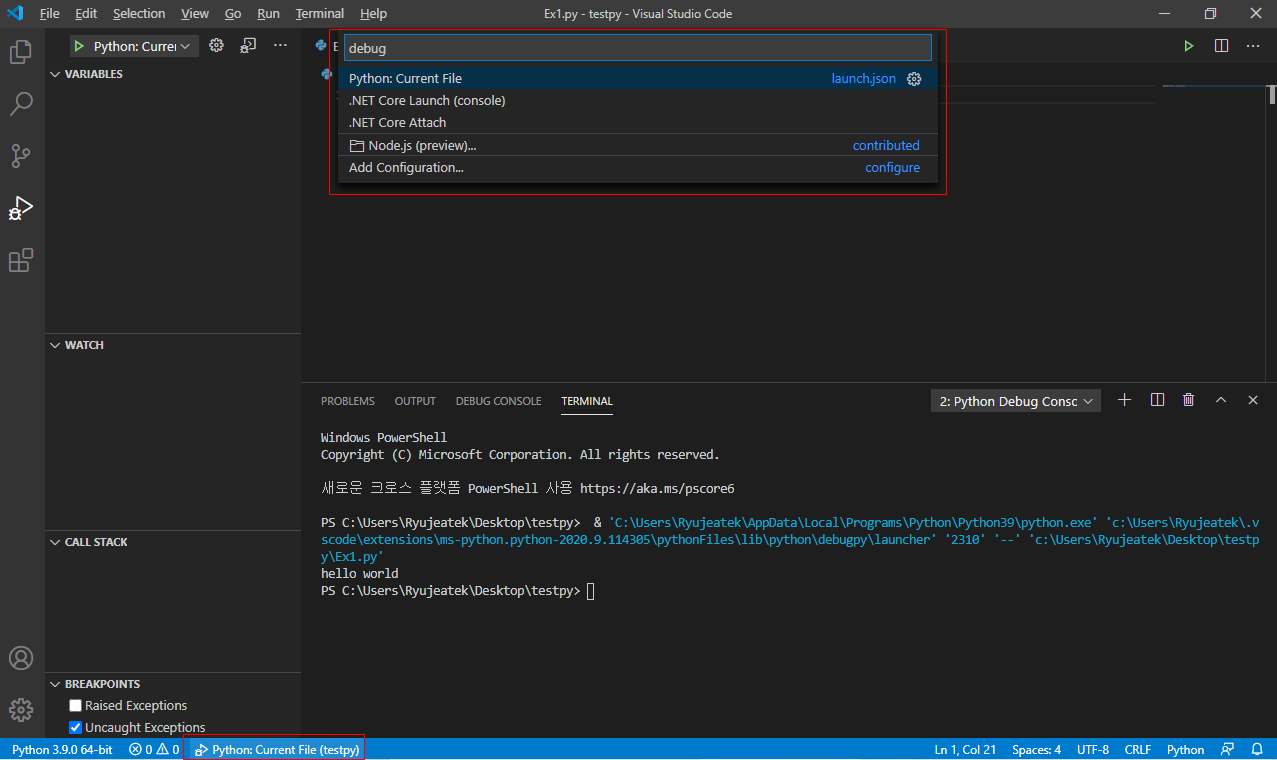Image resolution: width=1277 pixels, height=760 pixels.
Task: Select Python 3.9.0 64-bit interpreter in status bar
Action: coord(62,750)
